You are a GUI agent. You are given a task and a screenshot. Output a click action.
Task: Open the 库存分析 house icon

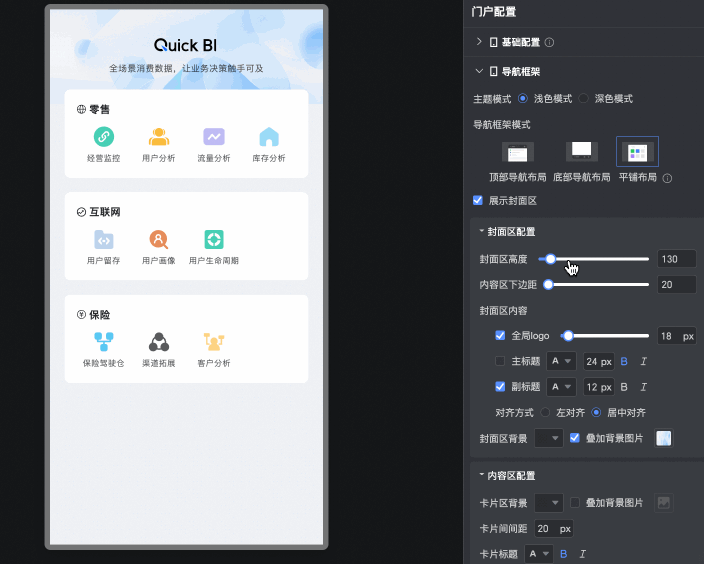click(x=269, y=137)
